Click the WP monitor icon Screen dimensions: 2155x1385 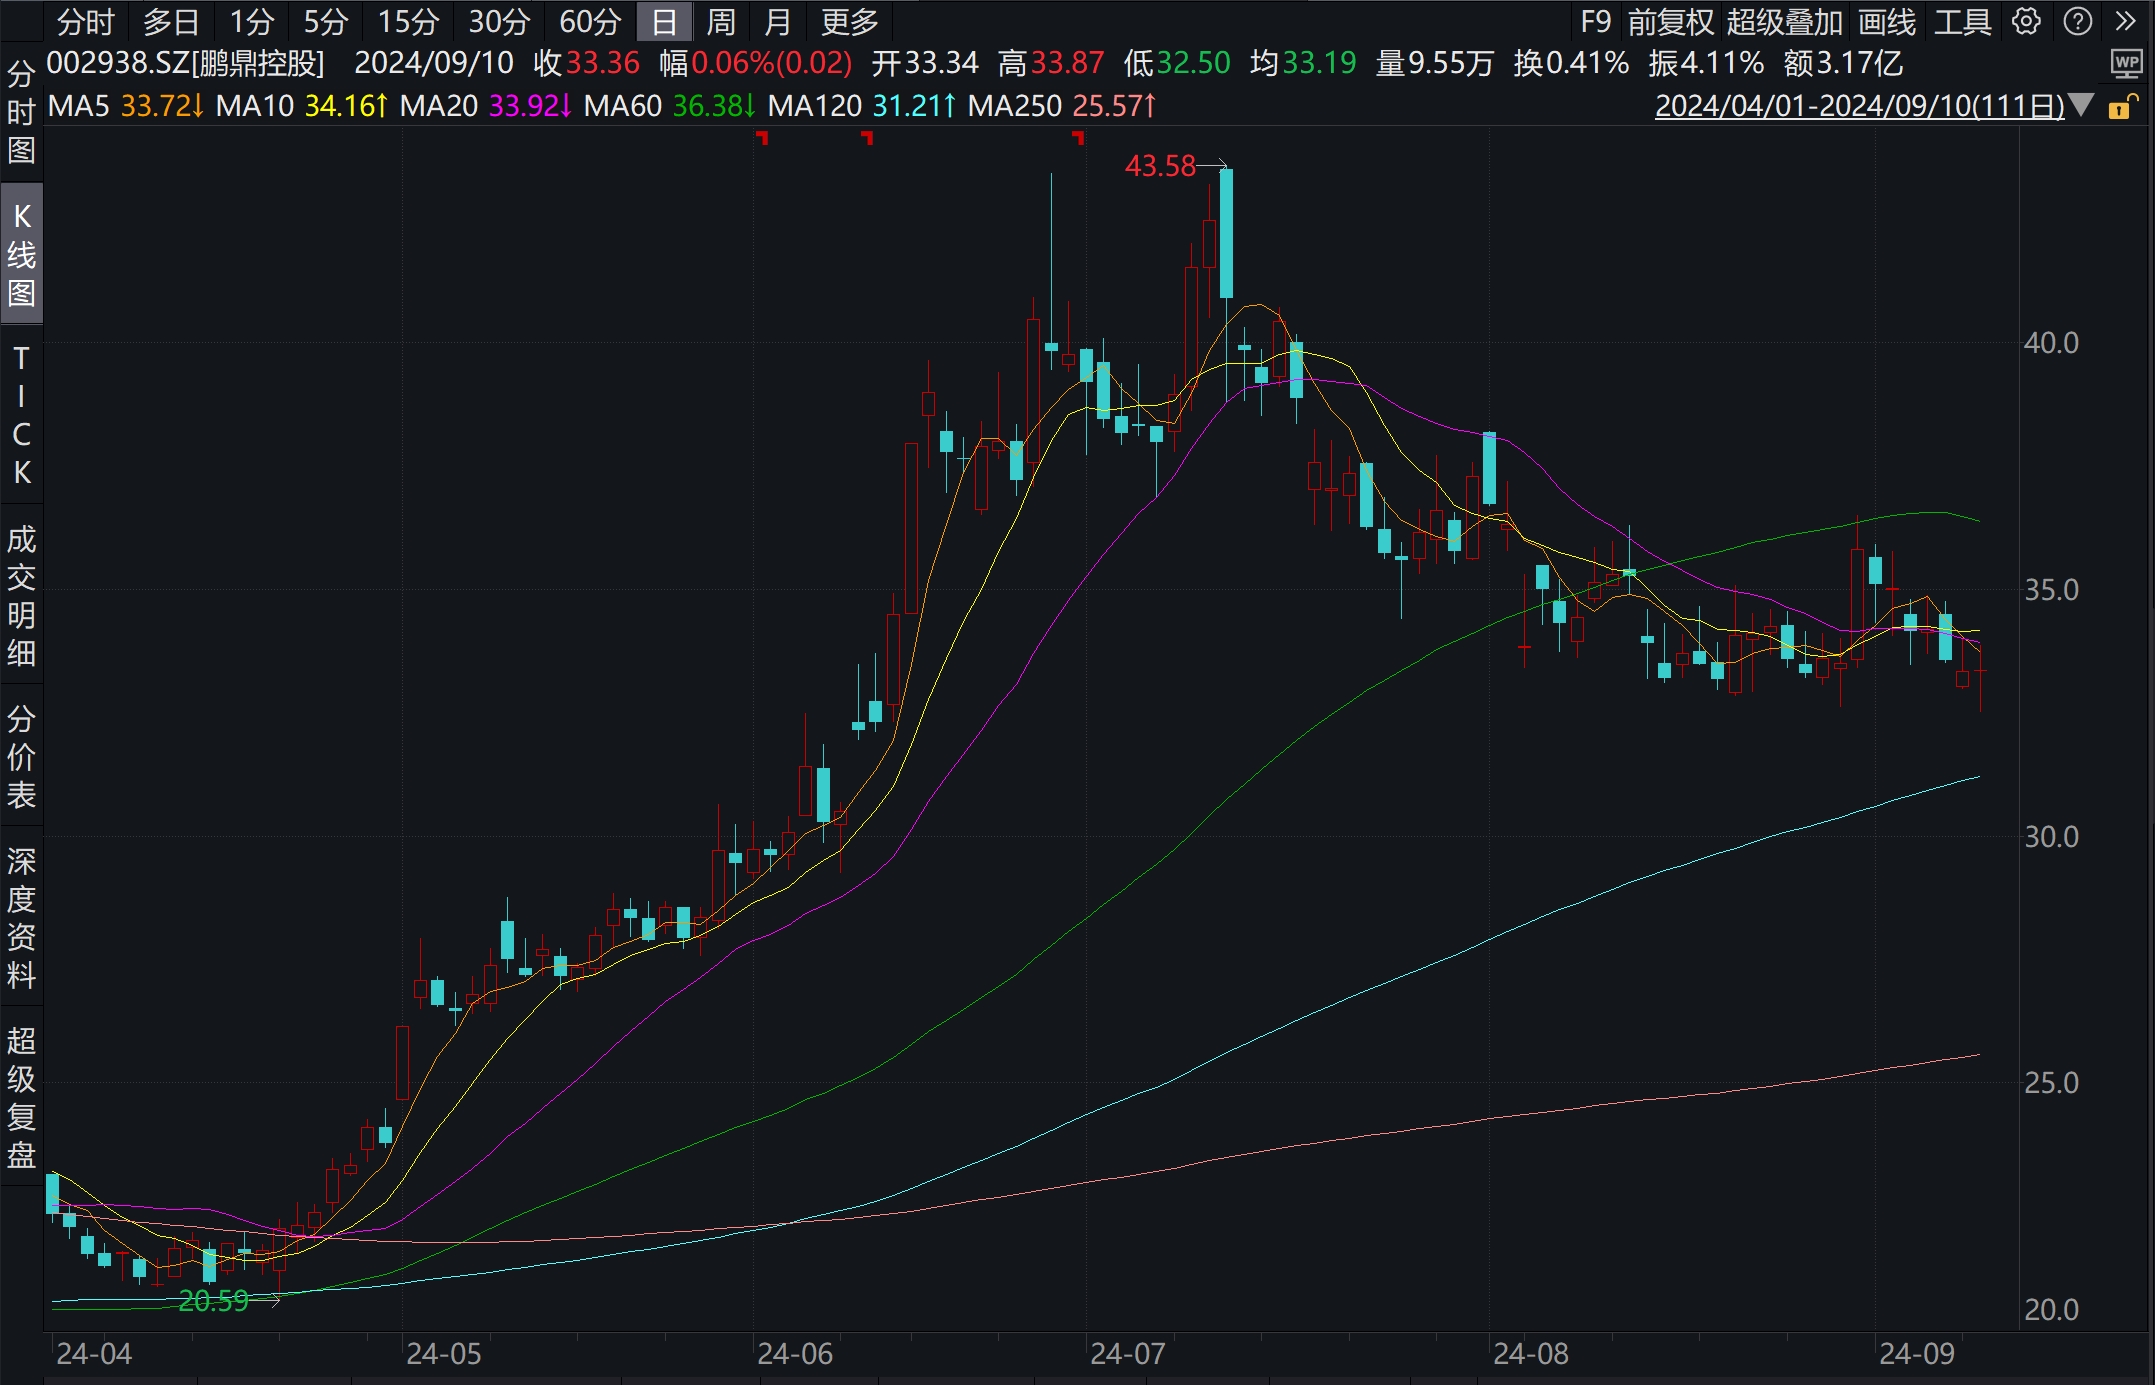(2126, 64)
